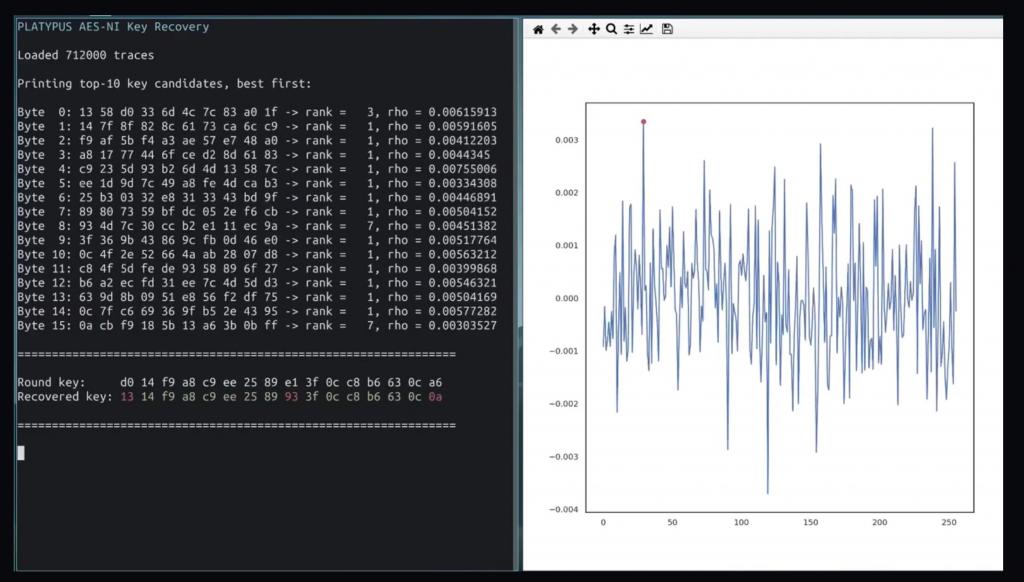Image resolution: width=1024 pixels, height=582 pixels.
Task: Click the Byte 8 row with rho 0.00451382
Action: pos(257,226)
